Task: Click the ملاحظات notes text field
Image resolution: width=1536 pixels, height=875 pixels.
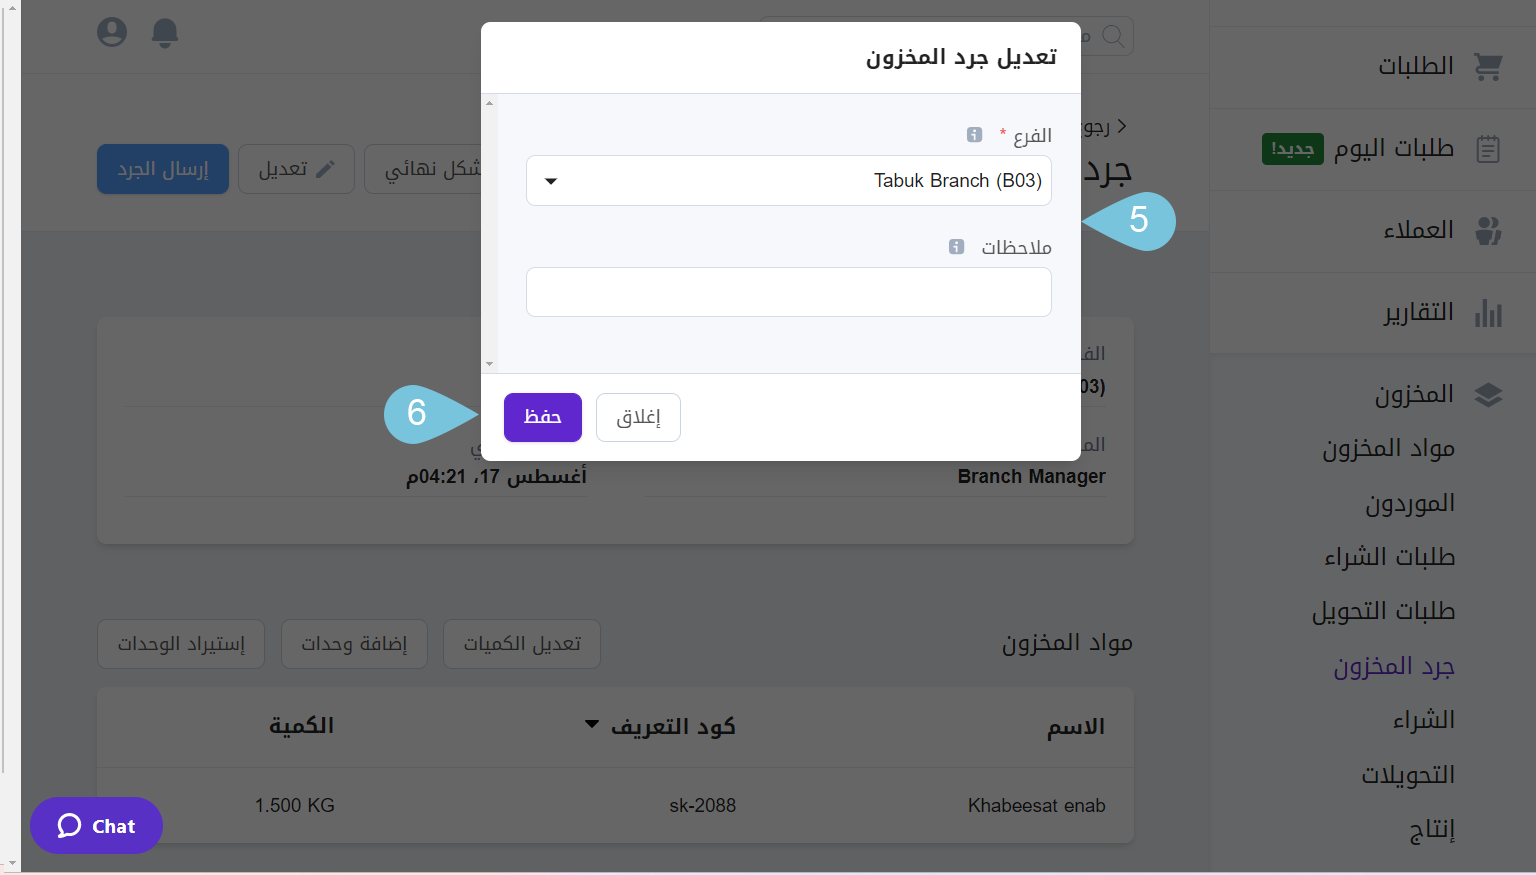Action: 789,292
